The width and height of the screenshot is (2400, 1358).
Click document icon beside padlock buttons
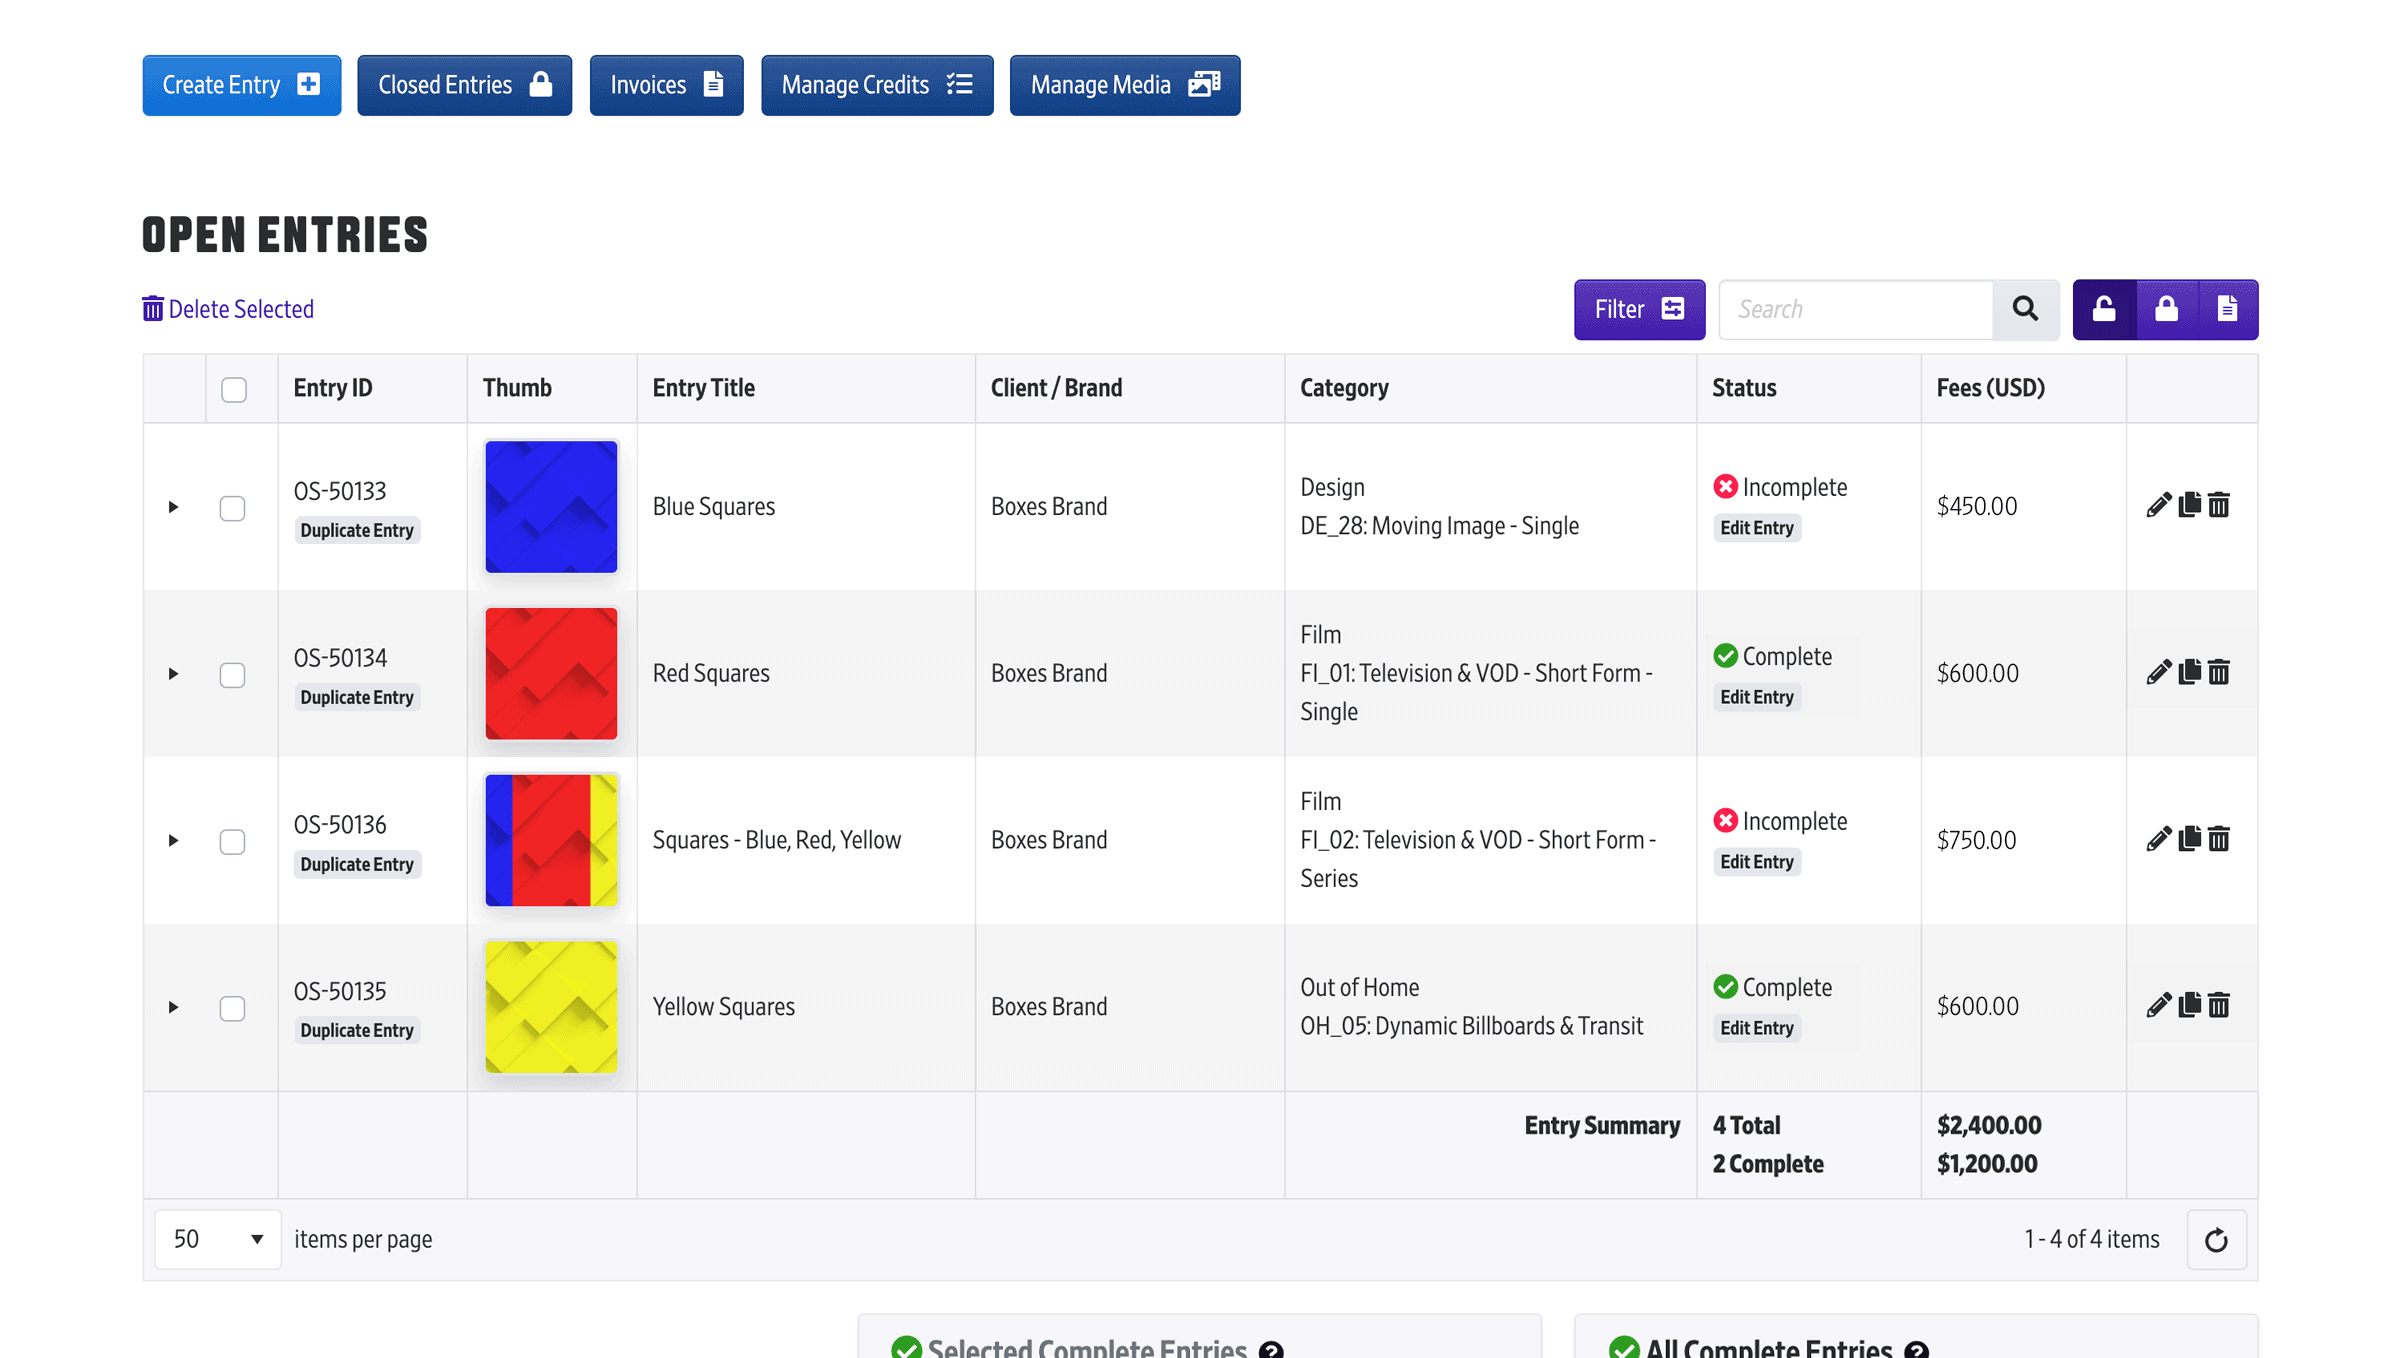(x=2227, y=309)
